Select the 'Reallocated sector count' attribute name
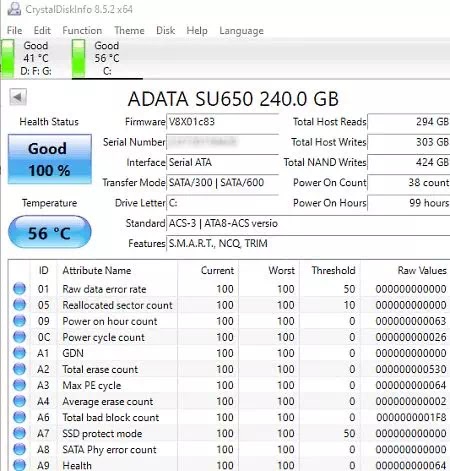The height and width of the screenshot is (471, 450). (x=117, y=305)
